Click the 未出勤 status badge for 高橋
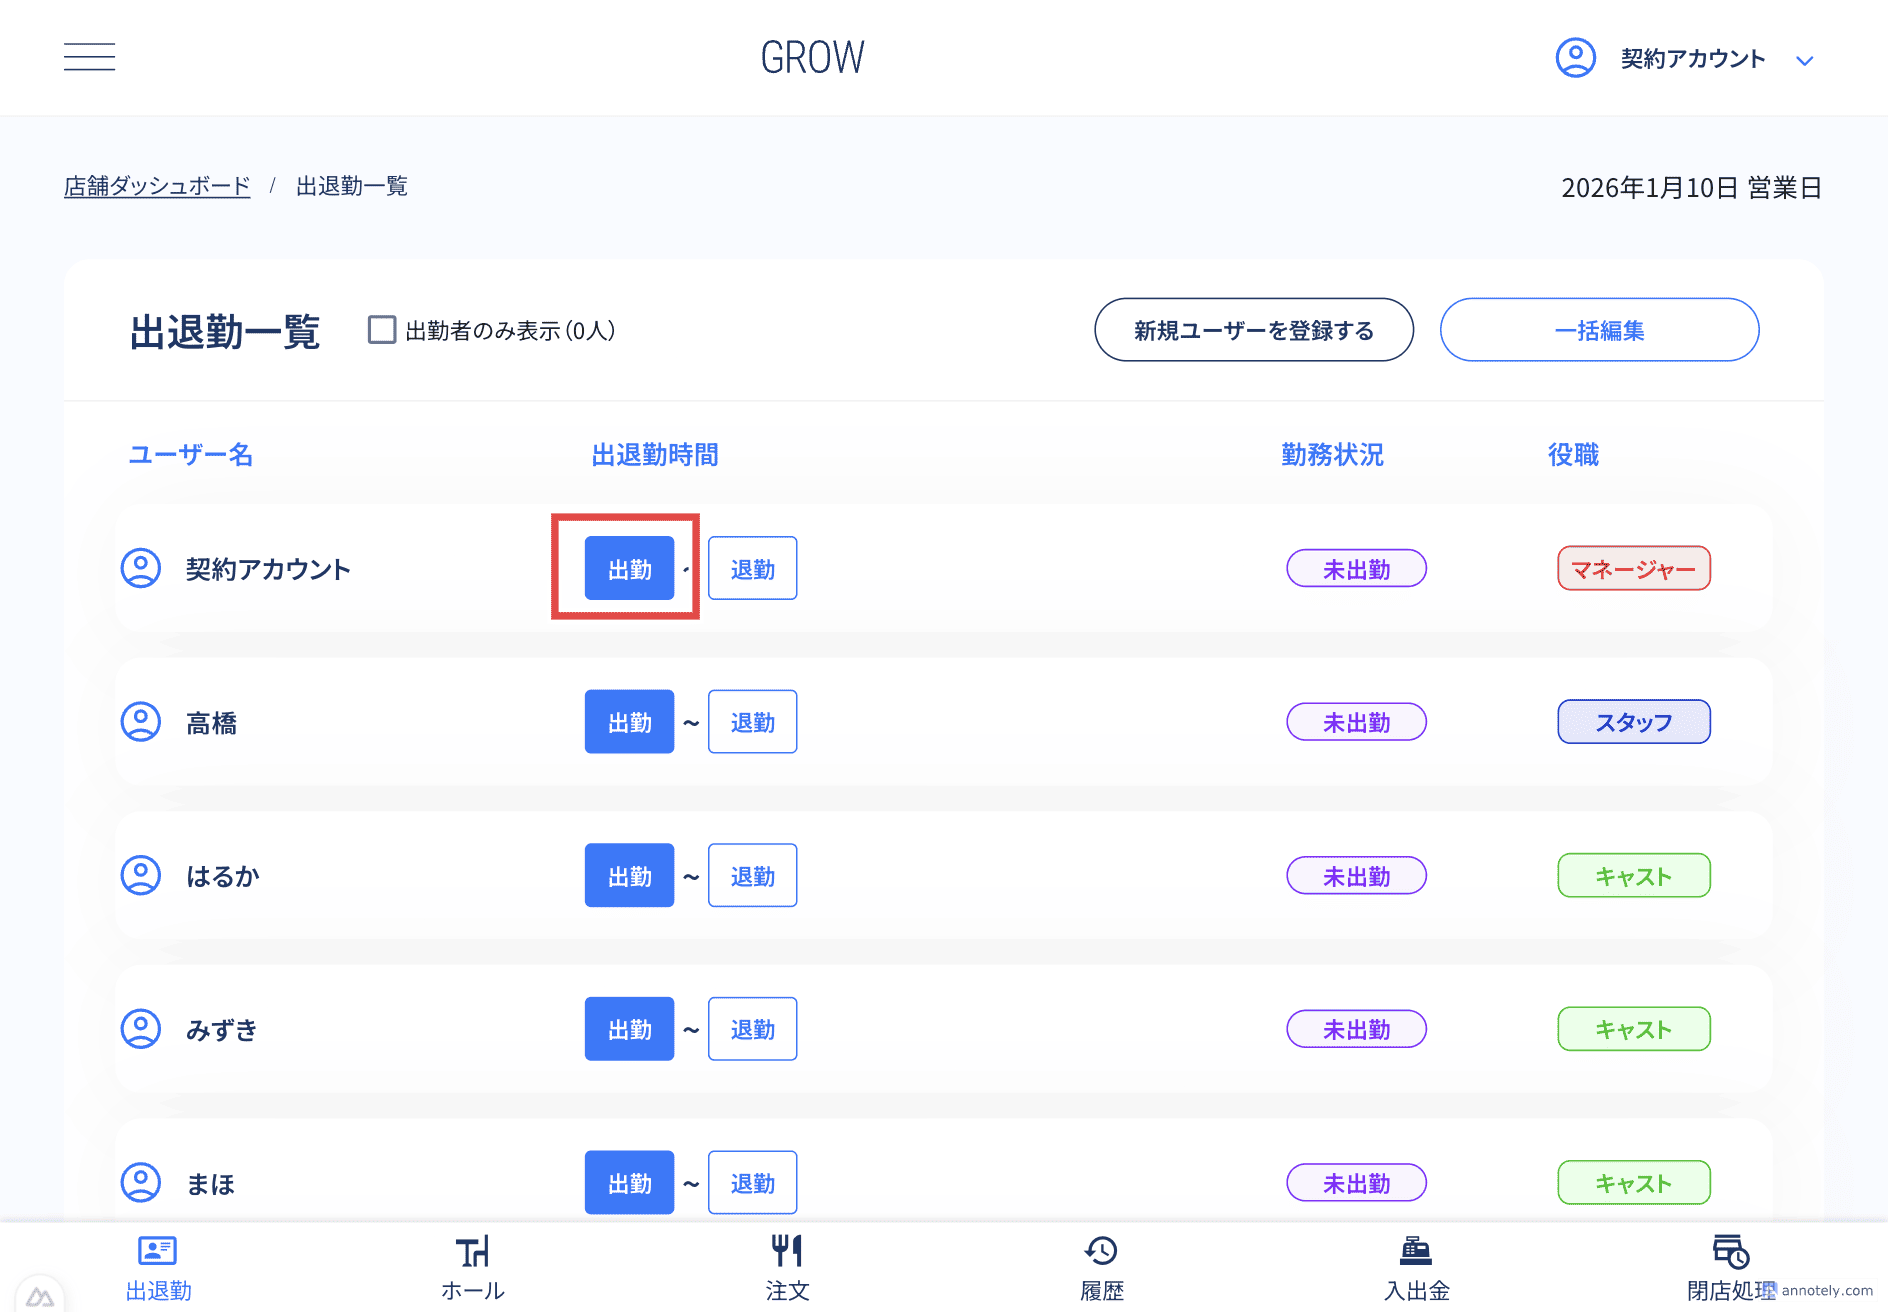The width and height of the screenshot is (1888, 1312). 1356,721
